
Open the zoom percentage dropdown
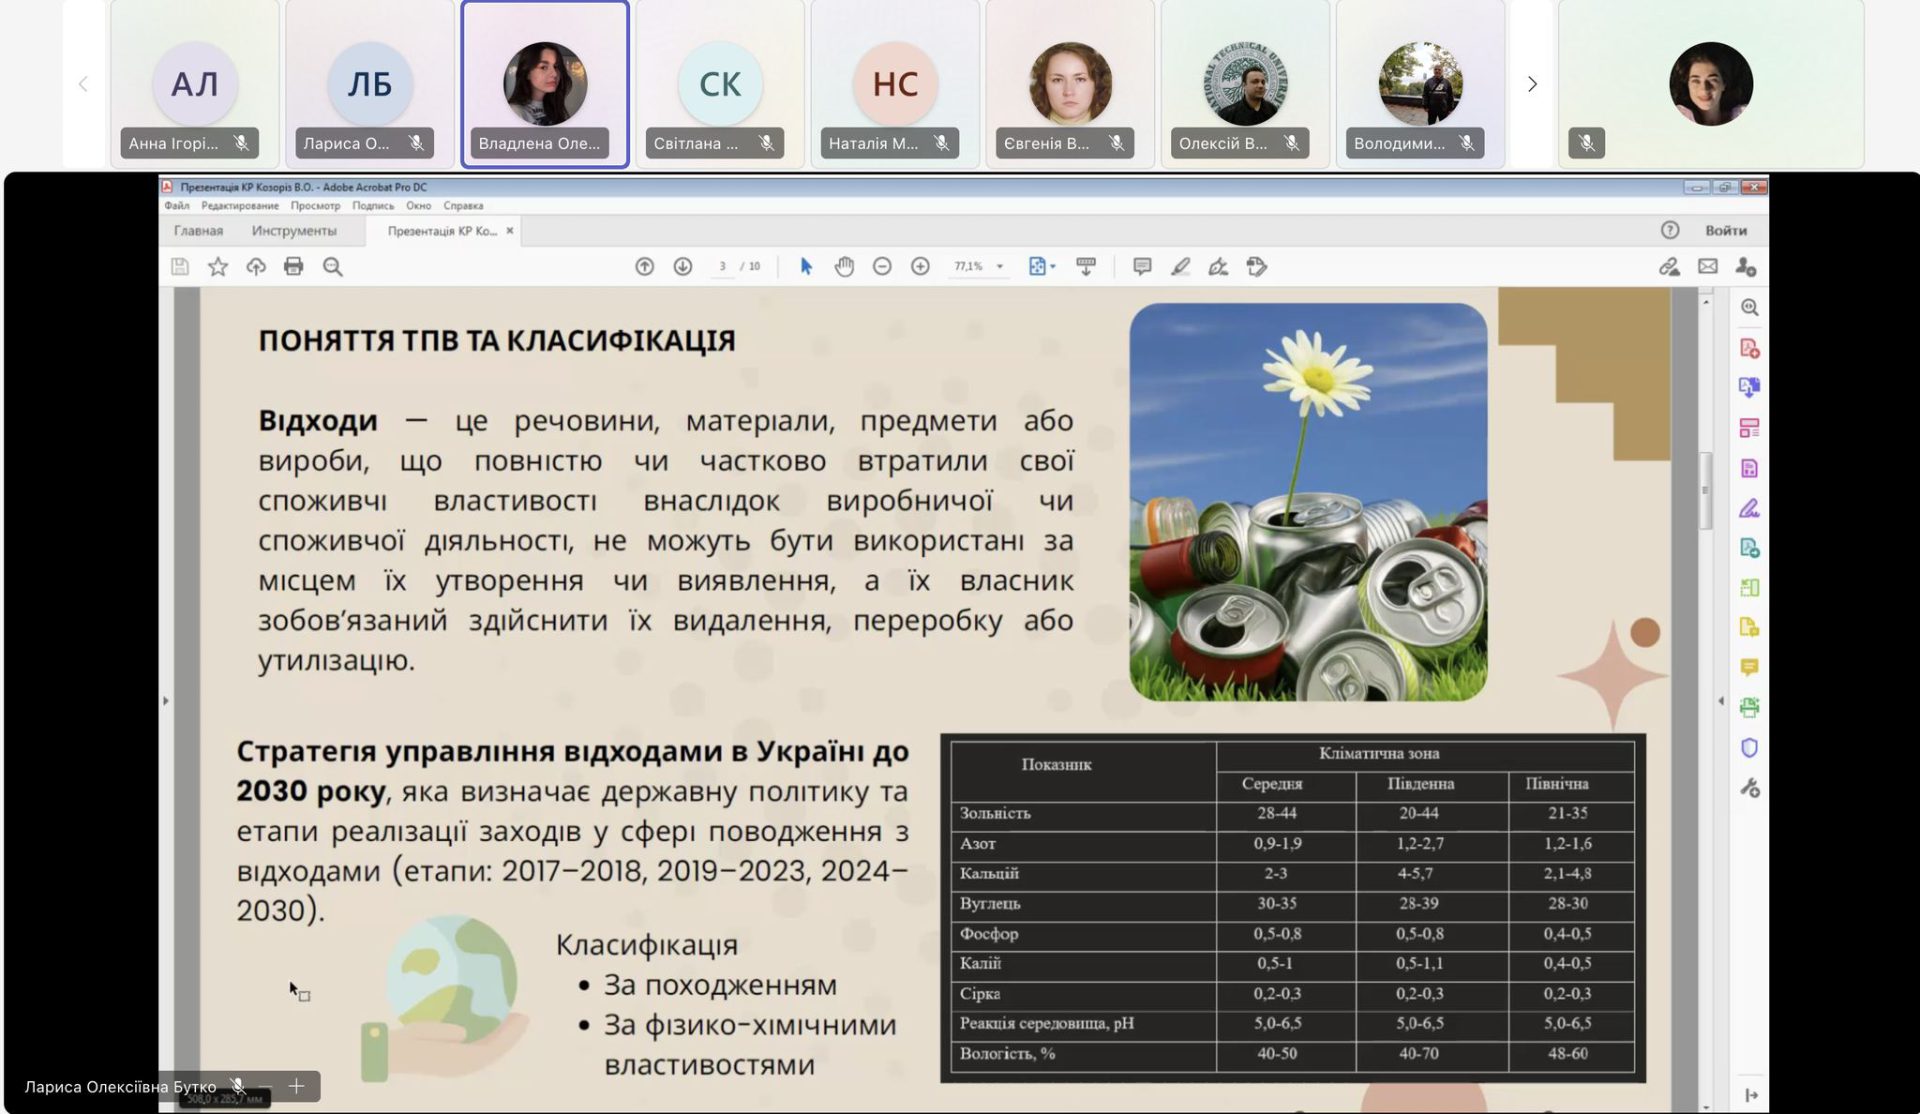pos(999,266)
